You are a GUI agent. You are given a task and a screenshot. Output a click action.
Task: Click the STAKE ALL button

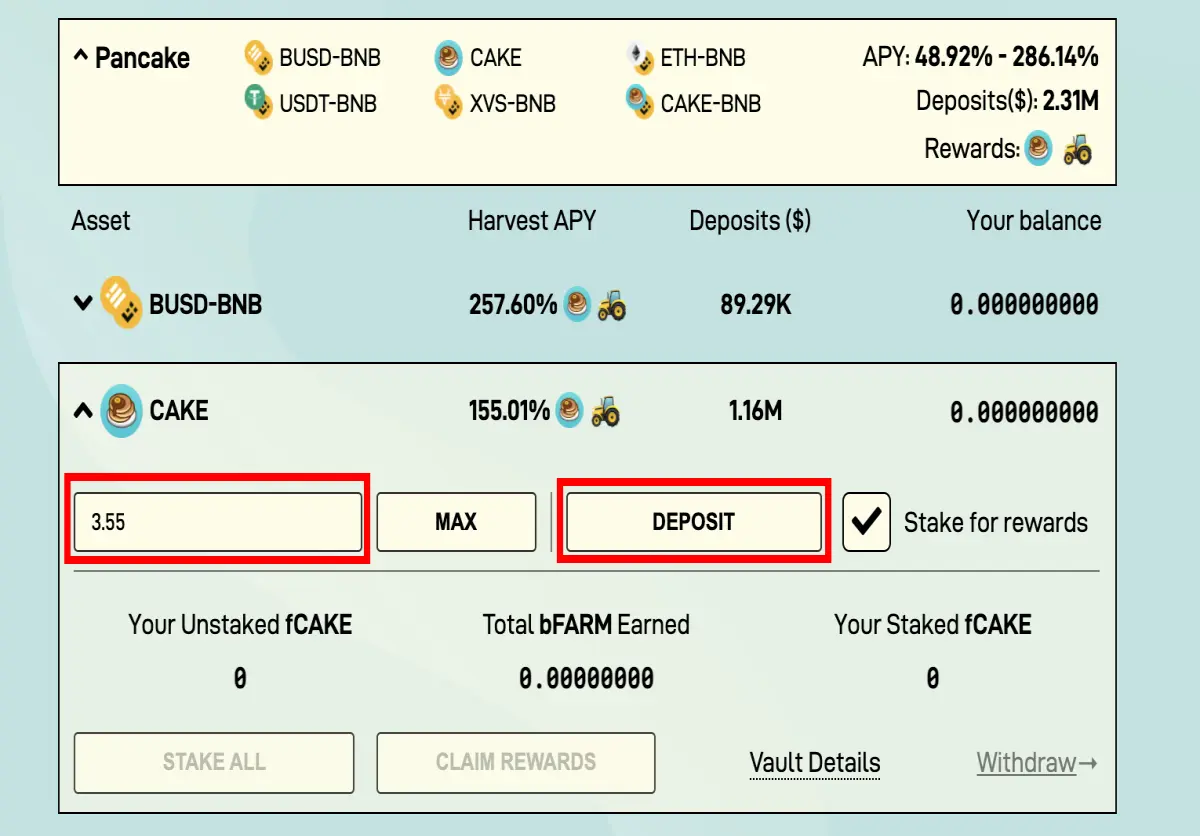click(x=214, y=762)
